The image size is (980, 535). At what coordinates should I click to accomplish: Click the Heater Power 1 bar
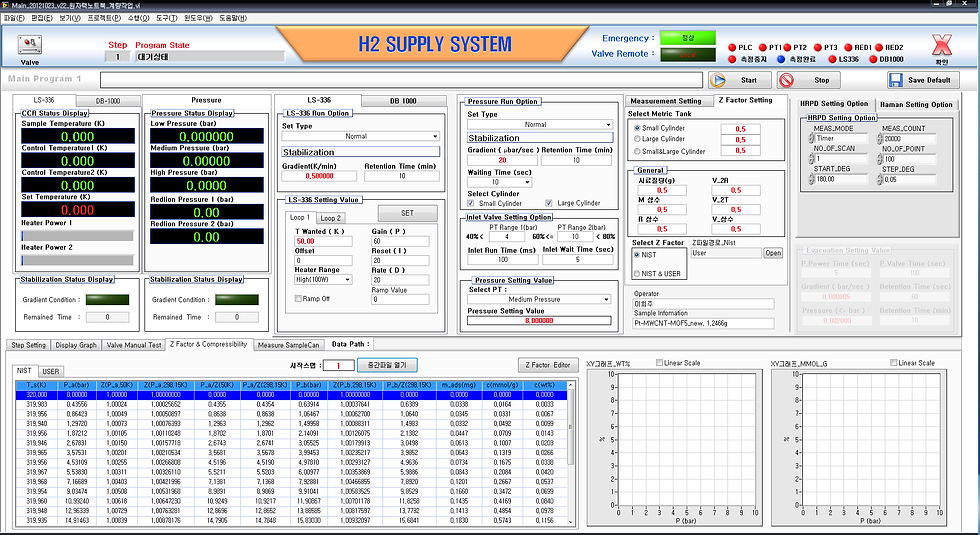pyautogui.click(x=78, y=236)
